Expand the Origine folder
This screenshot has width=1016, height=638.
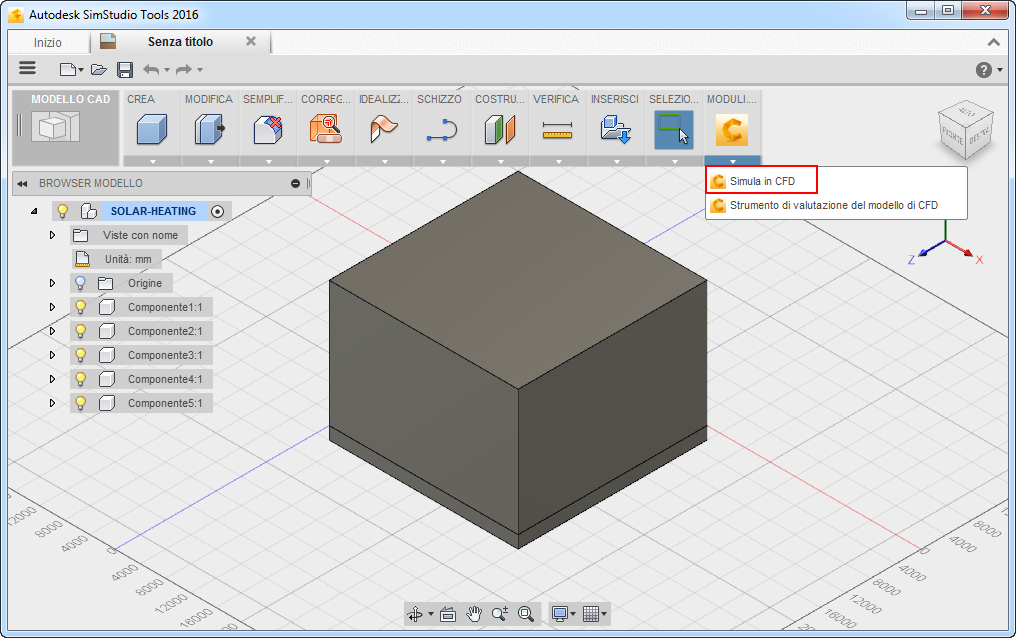pyautogui.click(x=52, y=283)
